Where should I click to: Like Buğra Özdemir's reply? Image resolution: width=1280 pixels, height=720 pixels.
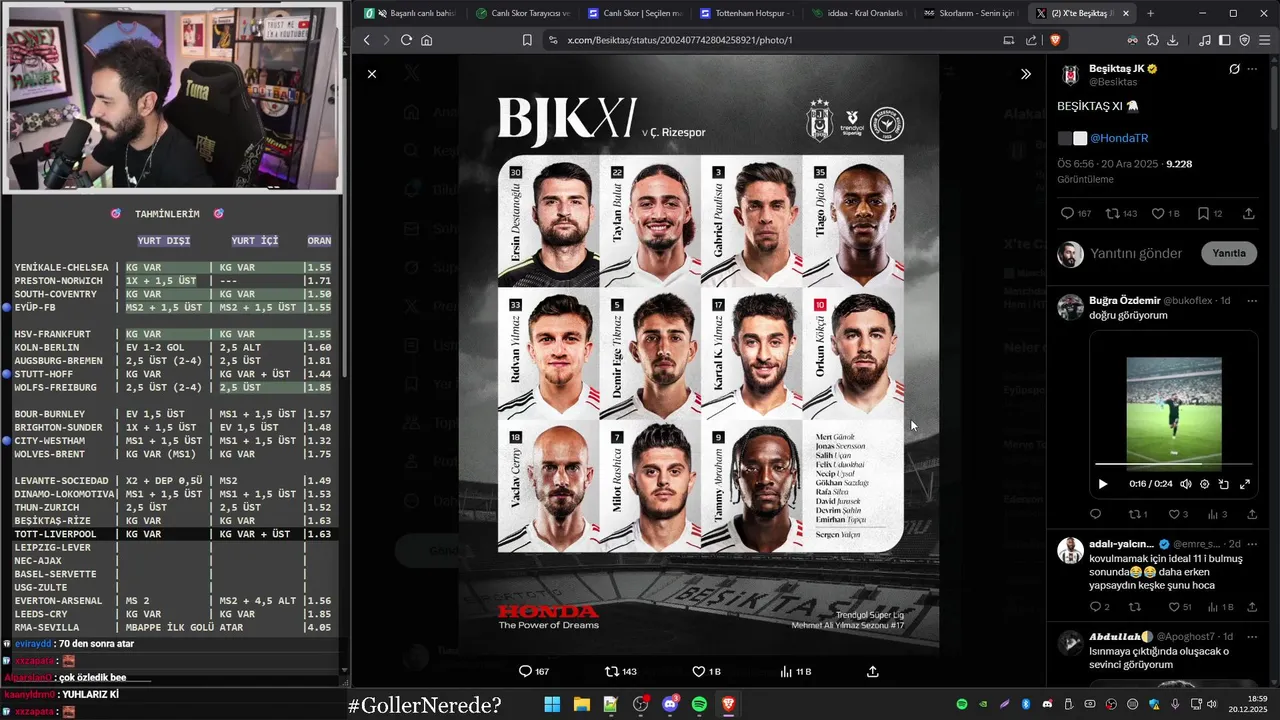click(x=1173, y=514)
